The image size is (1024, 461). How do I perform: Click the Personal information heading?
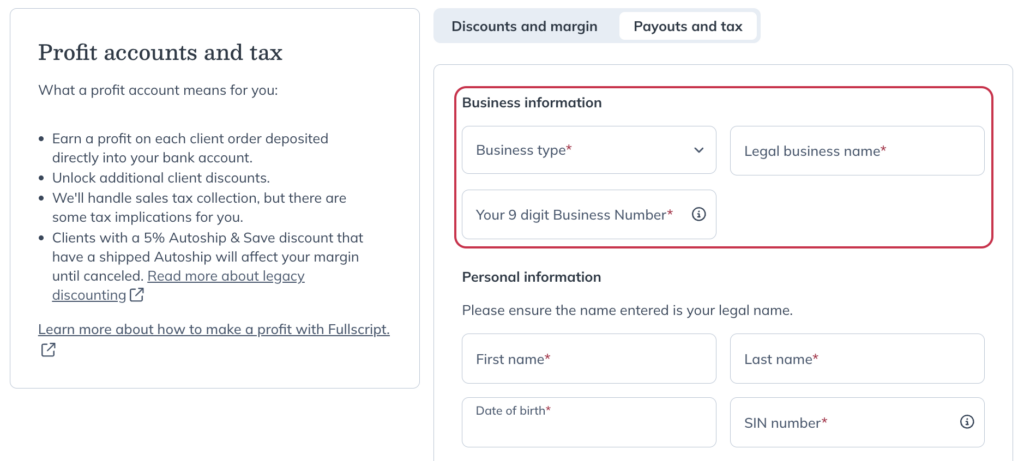pos(532,277)
